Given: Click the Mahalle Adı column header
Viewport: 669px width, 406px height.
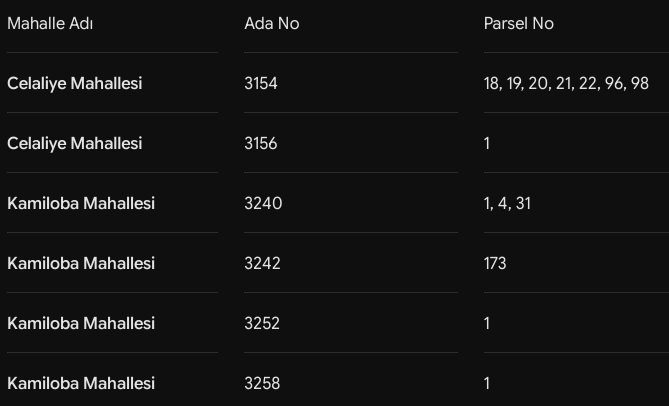Looking at the screenshot, I should 50,23.
